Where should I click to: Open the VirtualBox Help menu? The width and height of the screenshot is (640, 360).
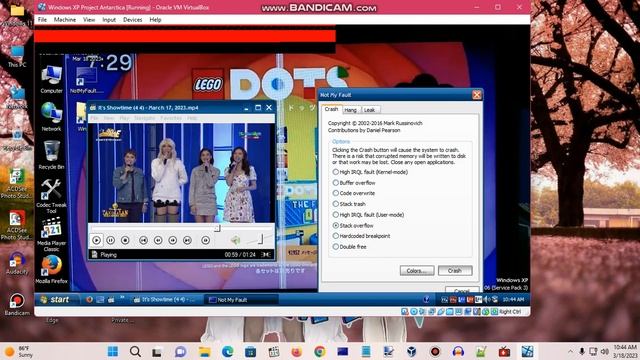point(155,20)
